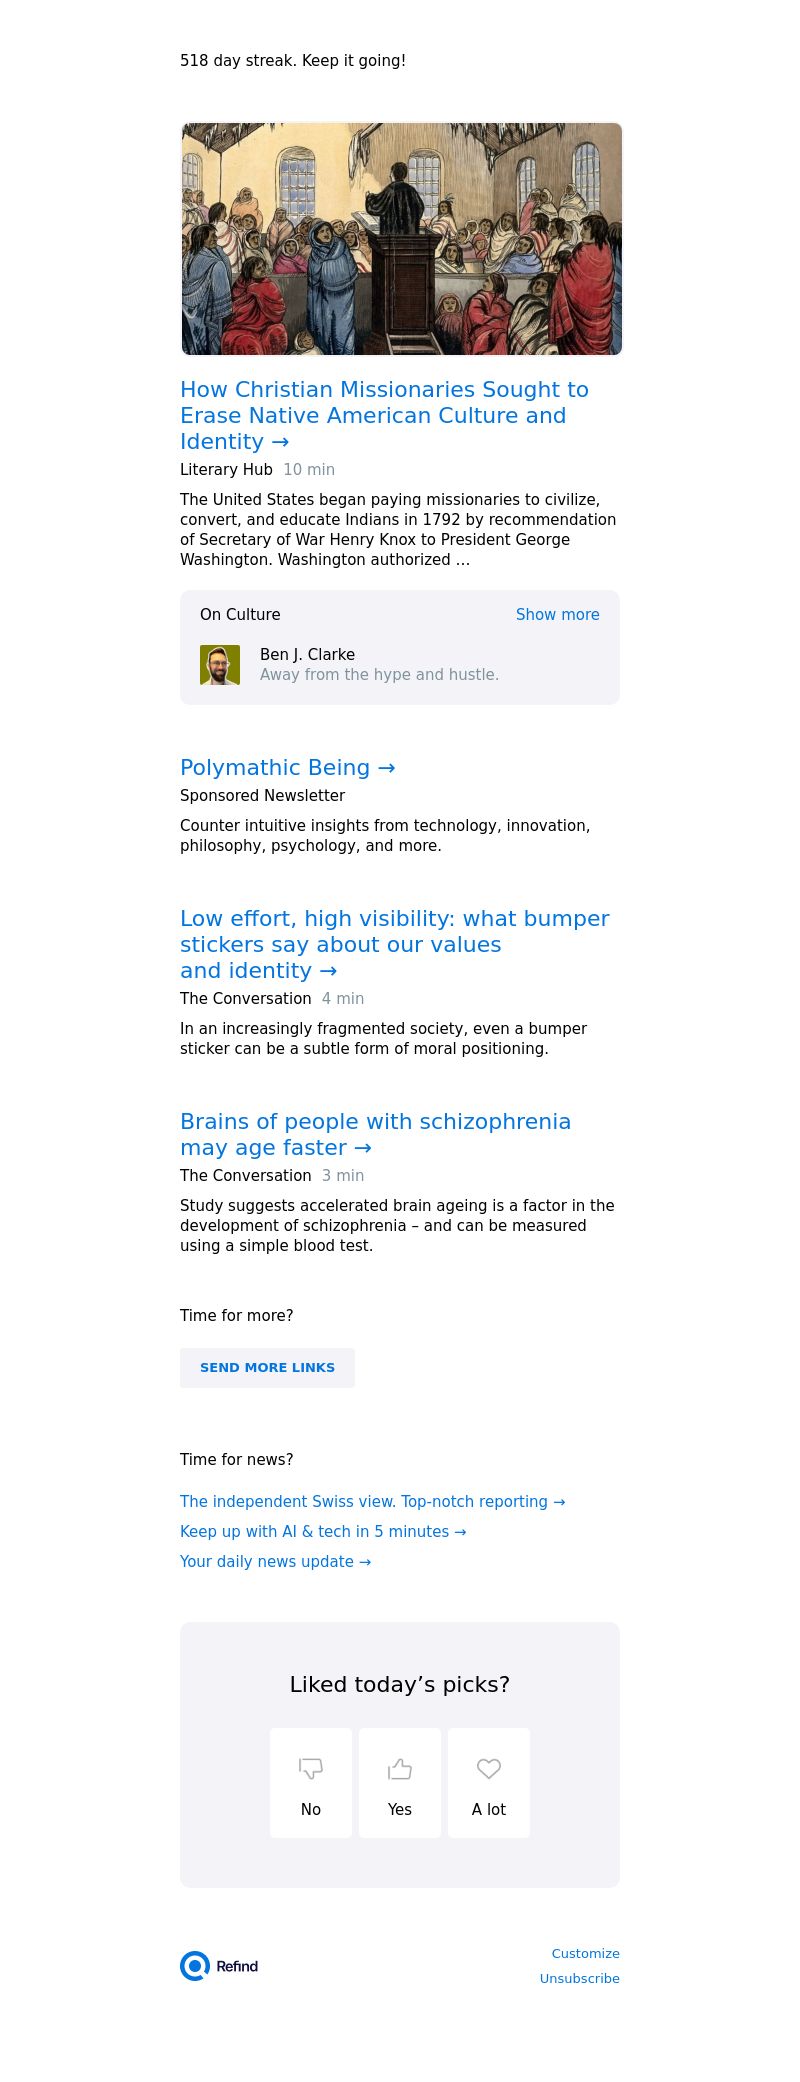Open the independent Swiss view link
Viewport: 800px width, 2082px height.
(372, 1502)
